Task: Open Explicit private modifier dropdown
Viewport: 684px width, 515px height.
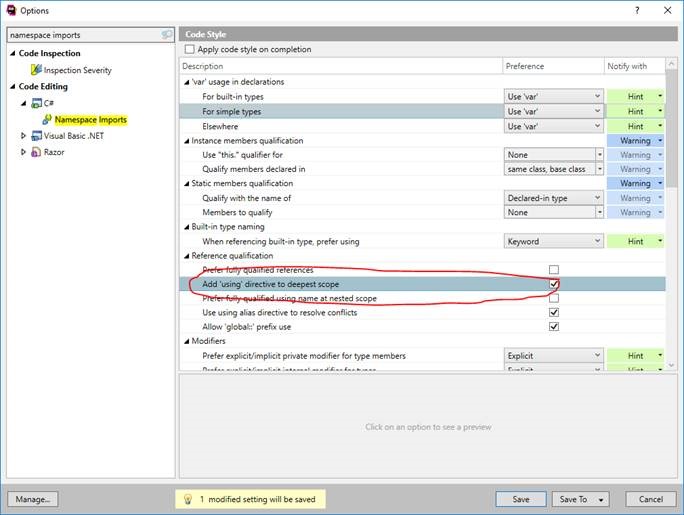Action: point(554,356)
